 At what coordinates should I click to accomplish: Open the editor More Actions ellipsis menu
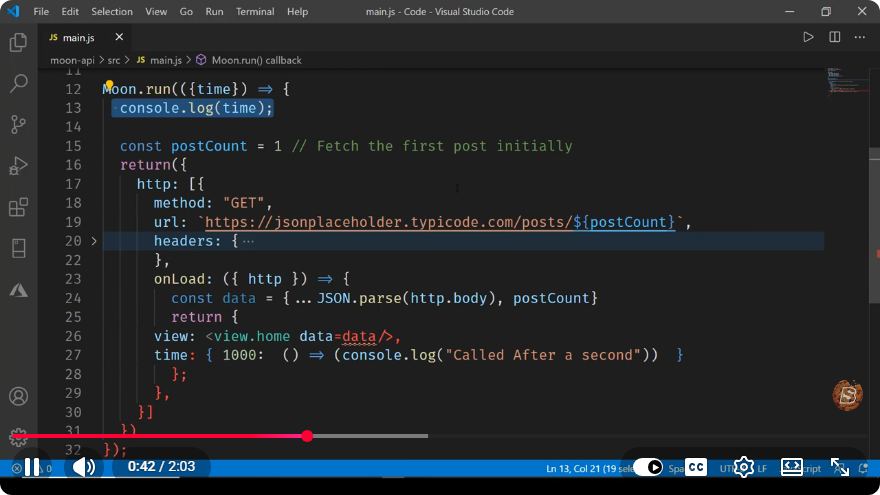[860, 37]
